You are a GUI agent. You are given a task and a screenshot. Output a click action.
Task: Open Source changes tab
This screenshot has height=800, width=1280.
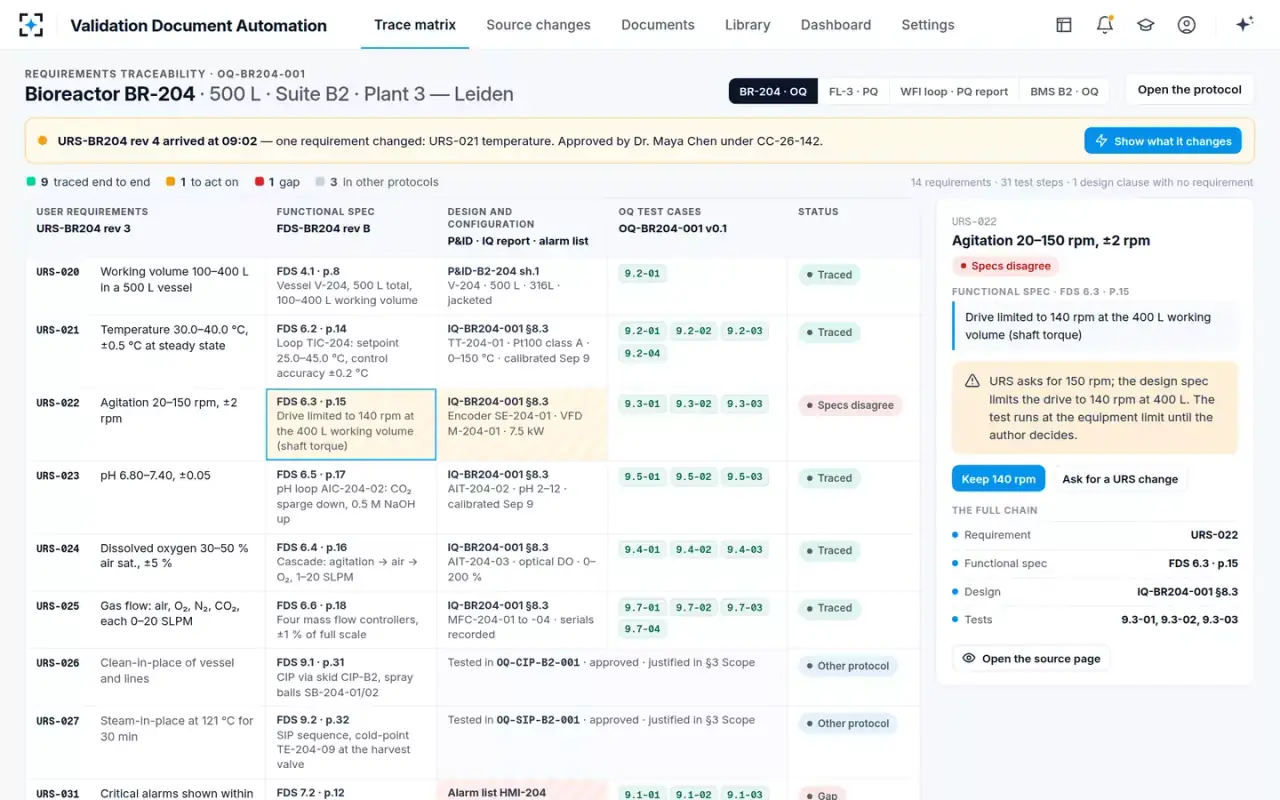click(x=538, y=25)
